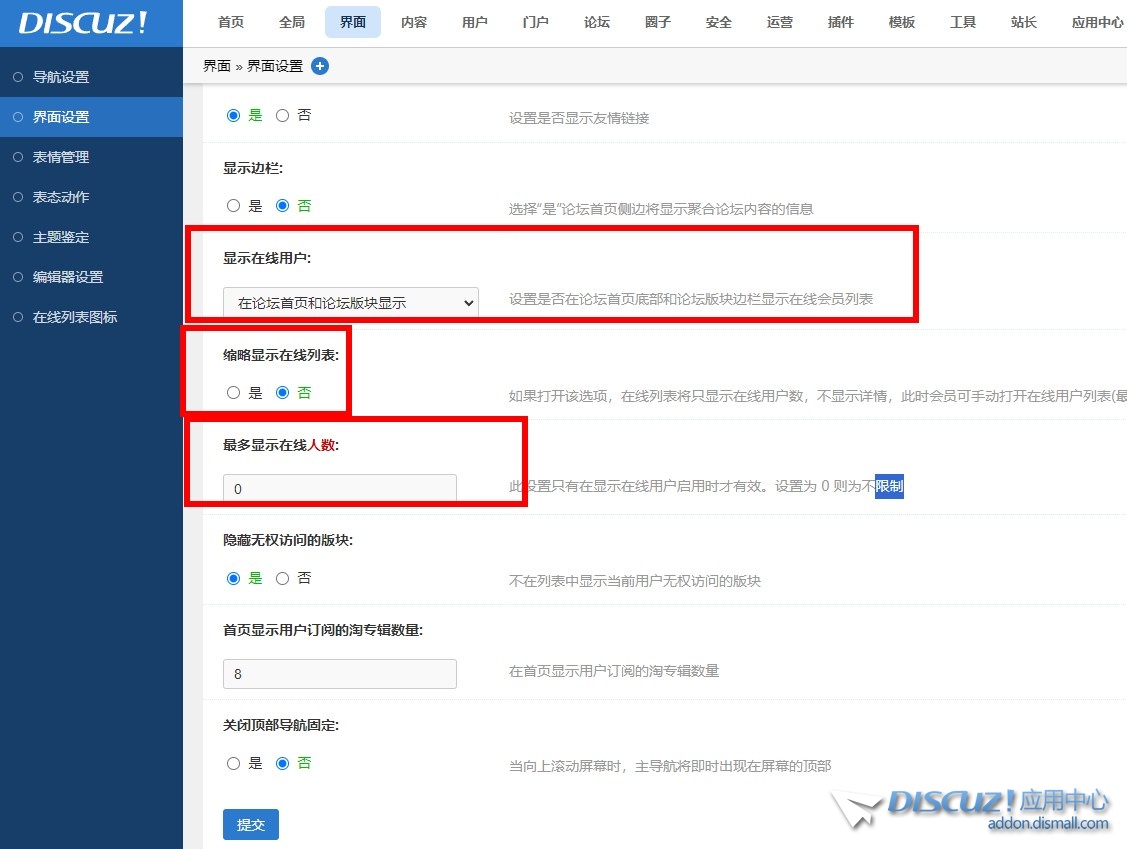1127x849 pixels.
Task: Open 表情管理 in the sidebar
Action: (x=61, y=157)
